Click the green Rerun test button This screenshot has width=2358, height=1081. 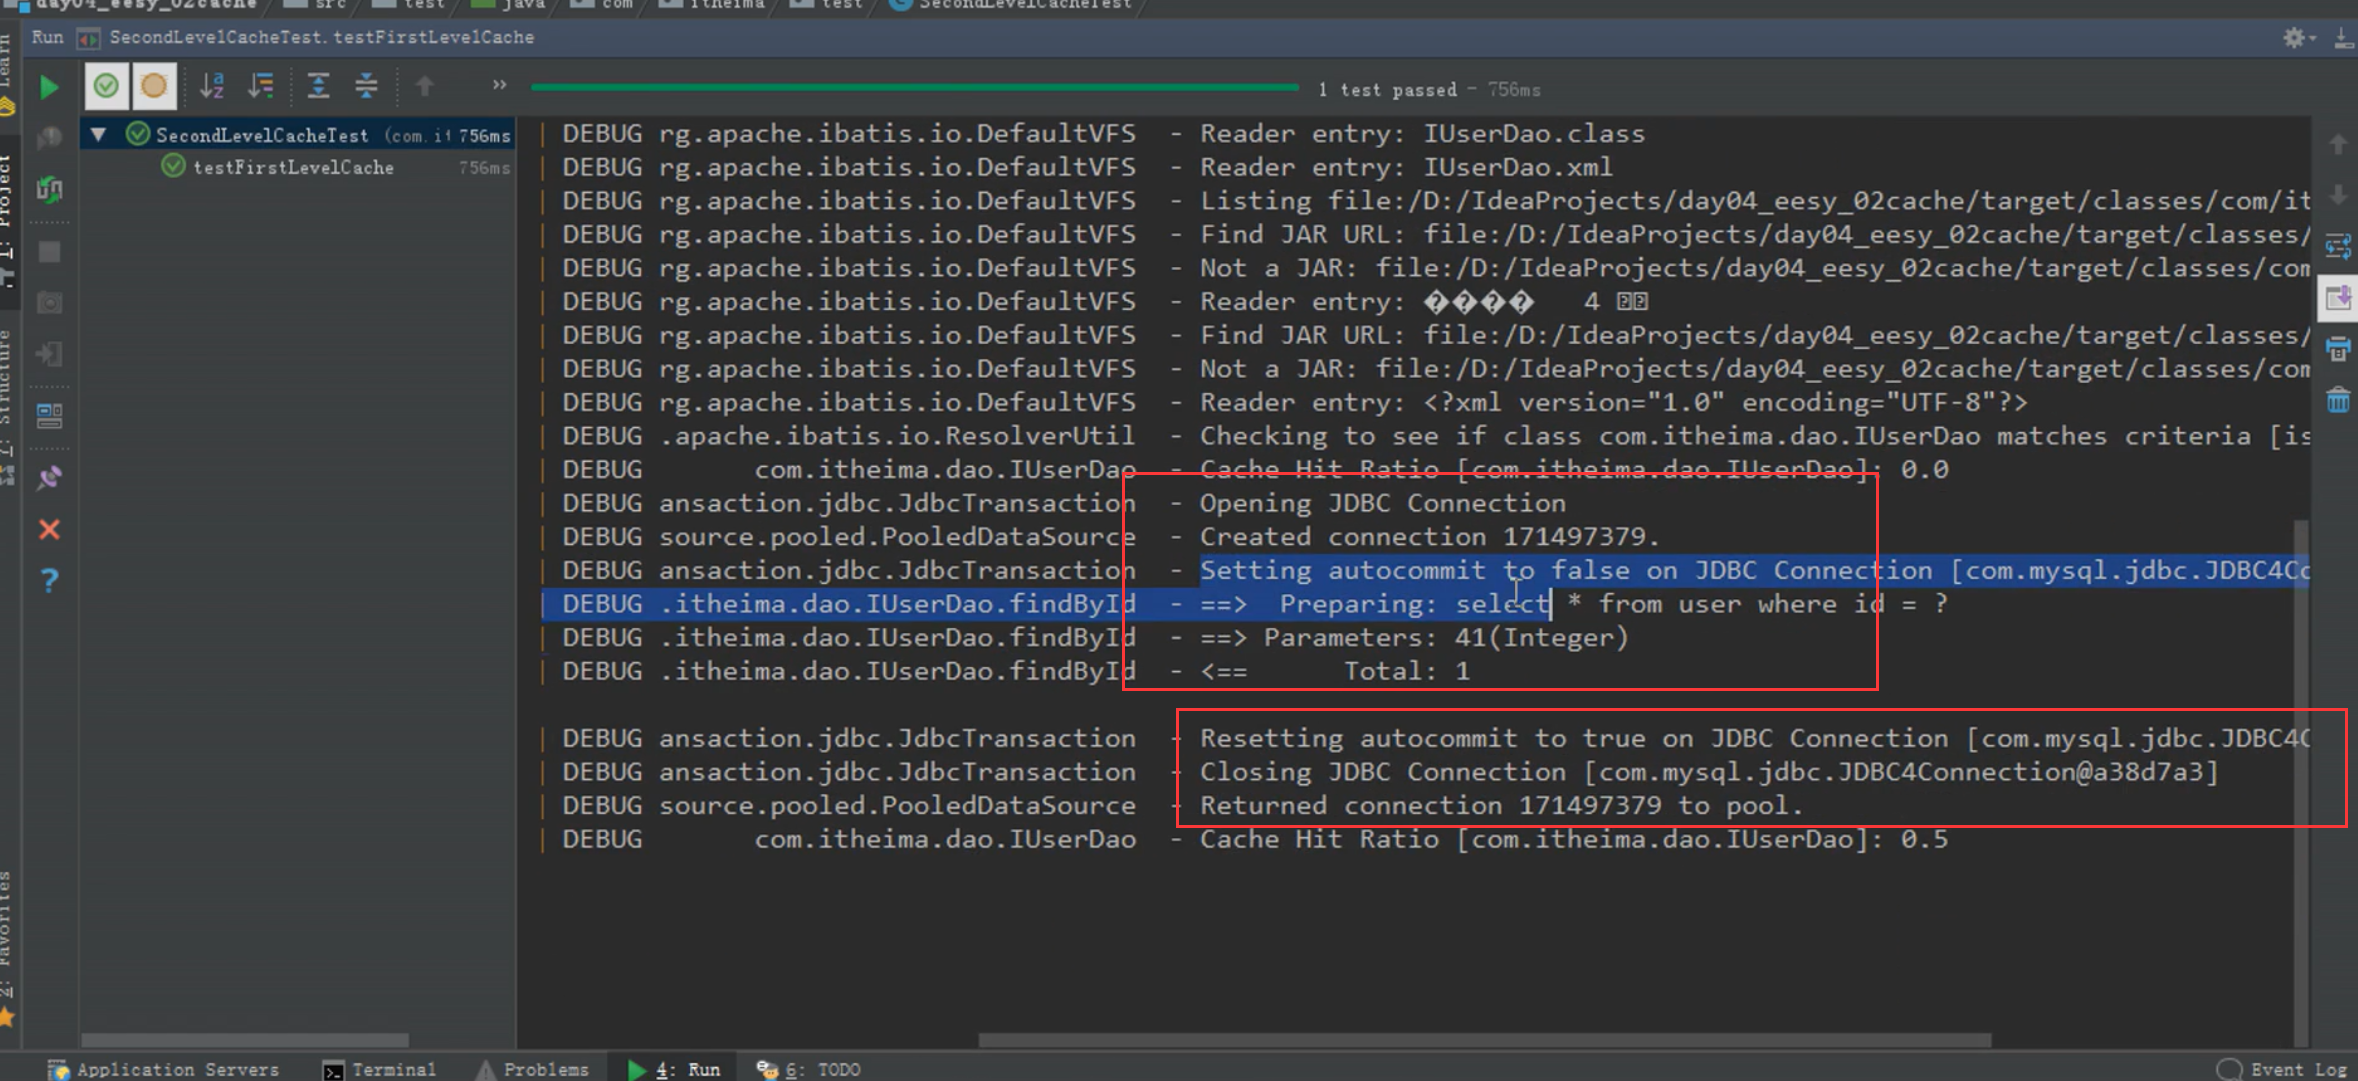point(48,87)
